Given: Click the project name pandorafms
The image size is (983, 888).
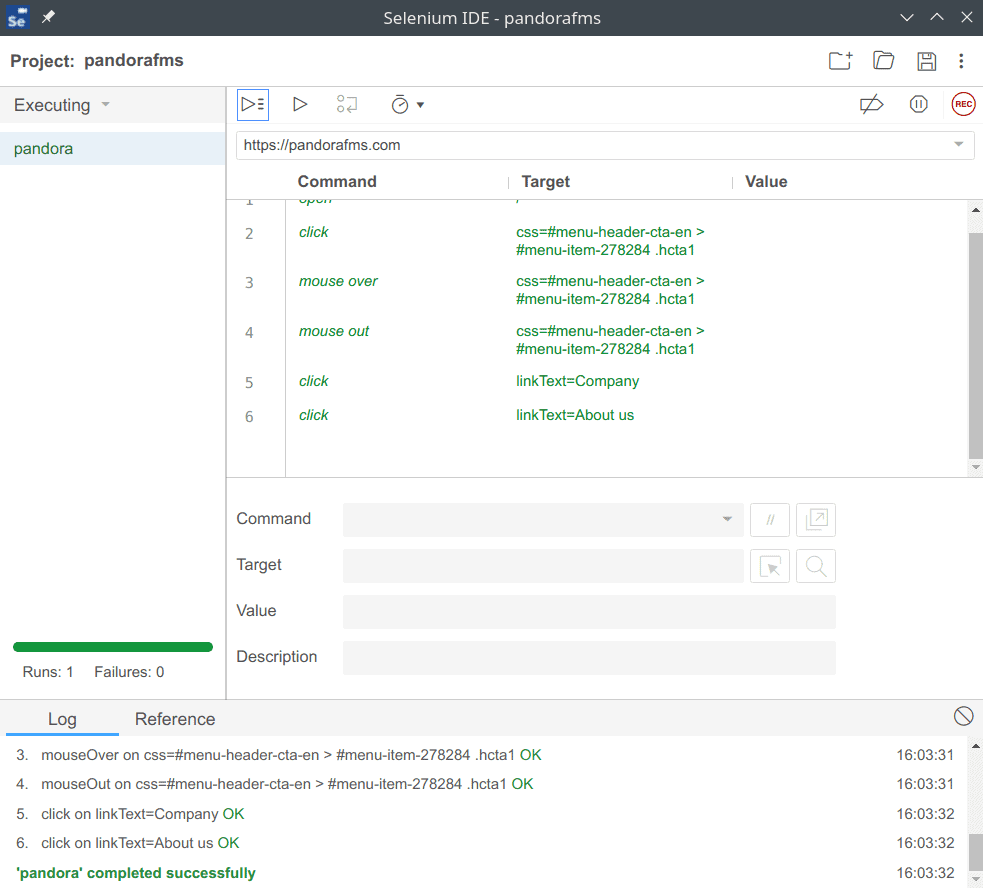Looking at the screenshot, I should point(134,61).
